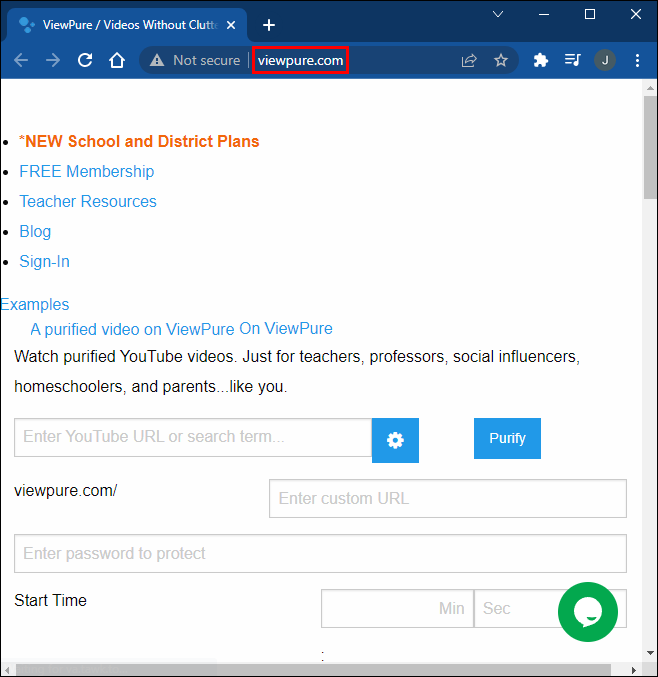658x677 pixels.
Task: Open the Extensions puzzle icon
Action: pos(541,60)
